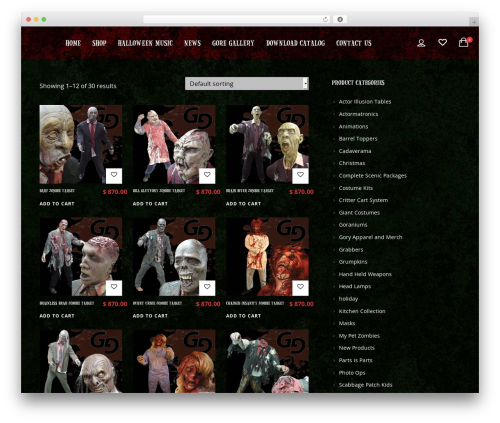Open Download Catalog menu item
Viewport: 500px width, 423px height.
(295, 43)
